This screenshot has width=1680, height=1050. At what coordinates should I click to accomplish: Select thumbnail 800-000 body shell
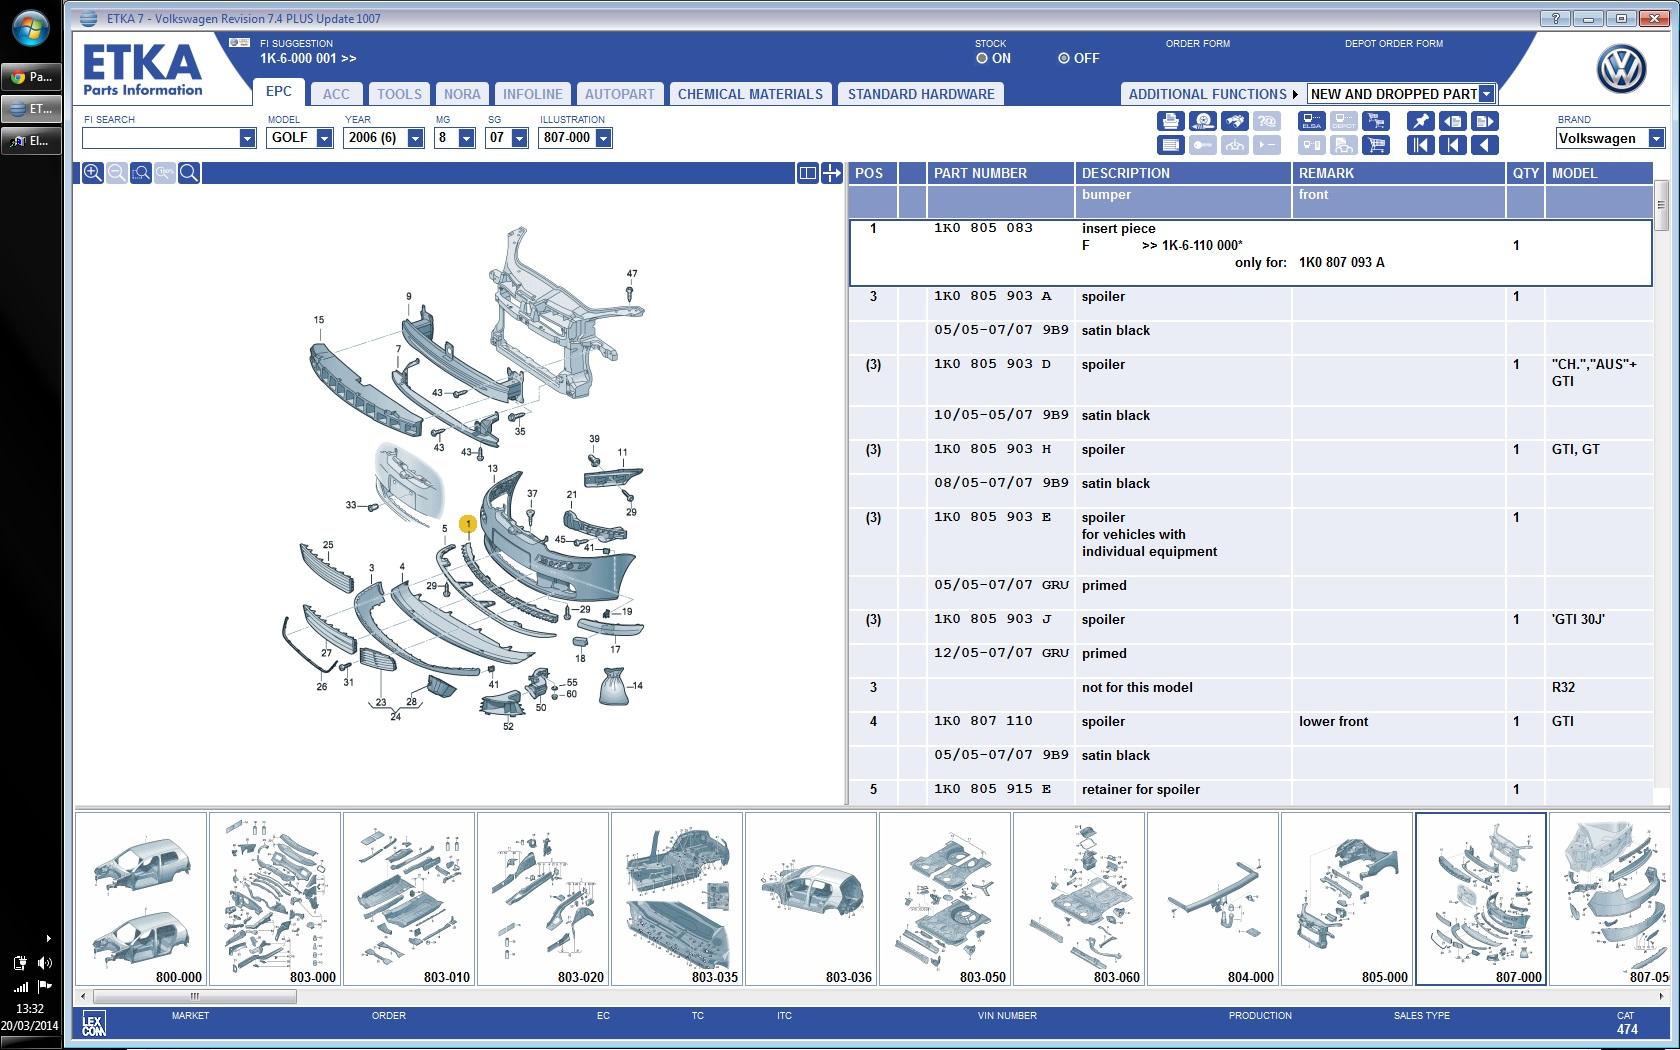141,899
